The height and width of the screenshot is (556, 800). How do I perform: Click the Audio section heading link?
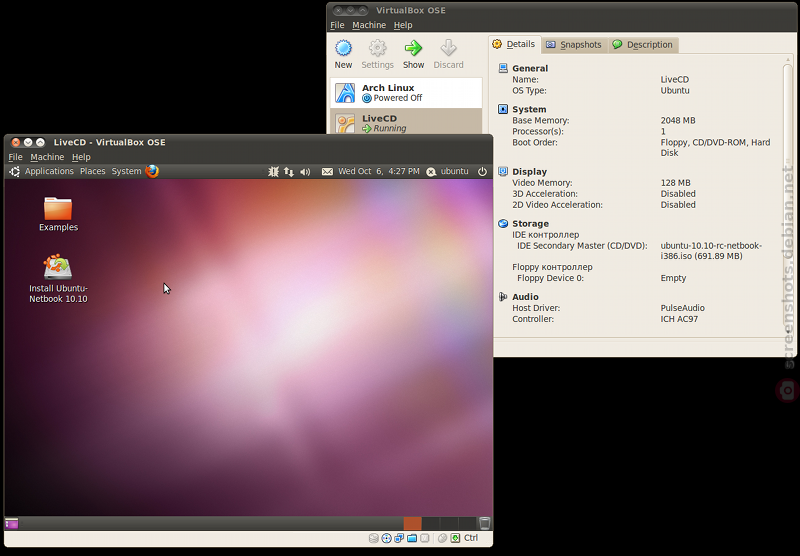(526, 297)
